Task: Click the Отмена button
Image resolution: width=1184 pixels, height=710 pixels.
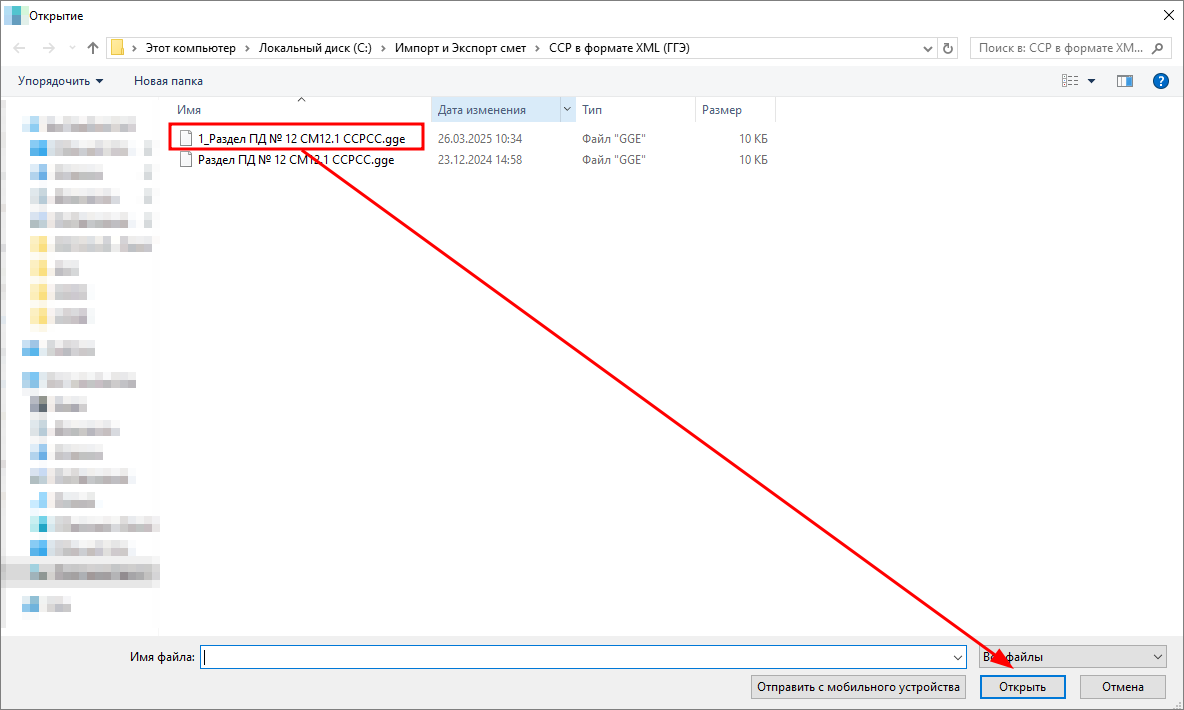Action: tap(1122, 687)
